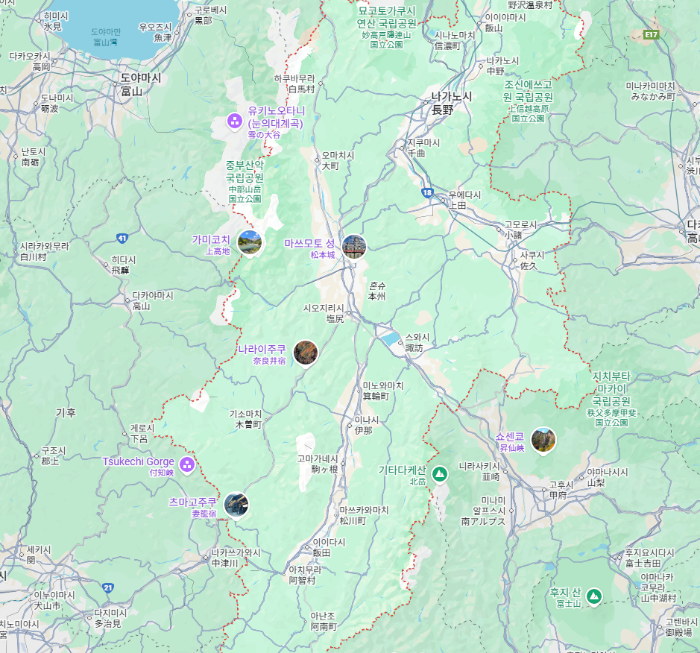
Task: Select the 미나카미마치 town label
Action: [x=650, y=91]
